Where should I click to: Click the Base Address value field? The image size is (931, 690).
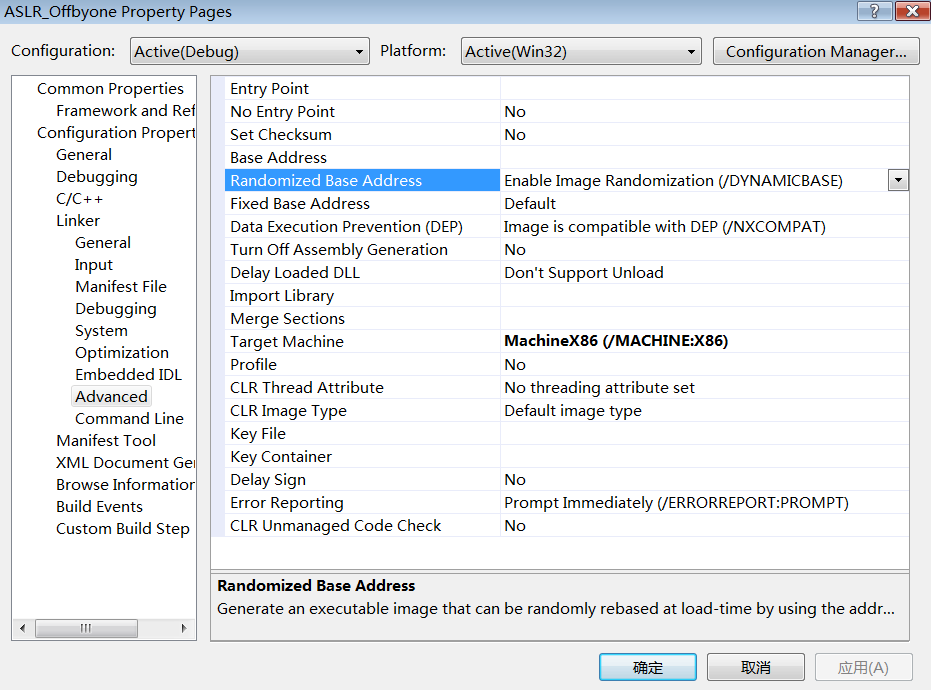[700, 158]
